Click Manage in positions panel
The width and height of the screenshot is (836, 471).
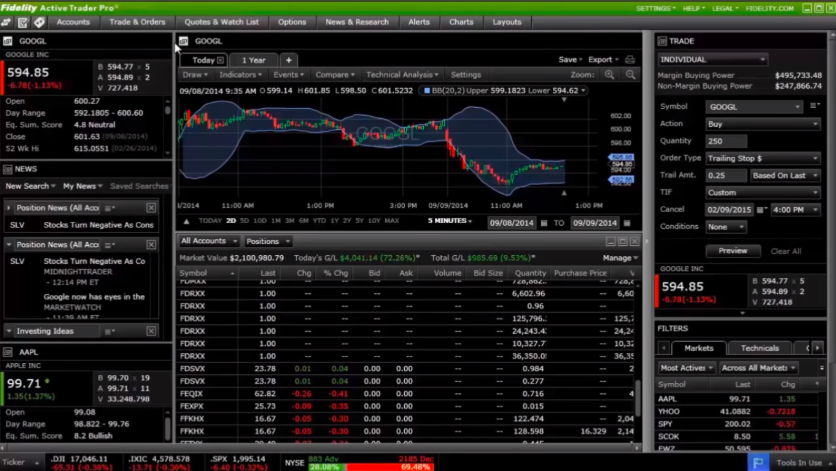coord(620,258)
